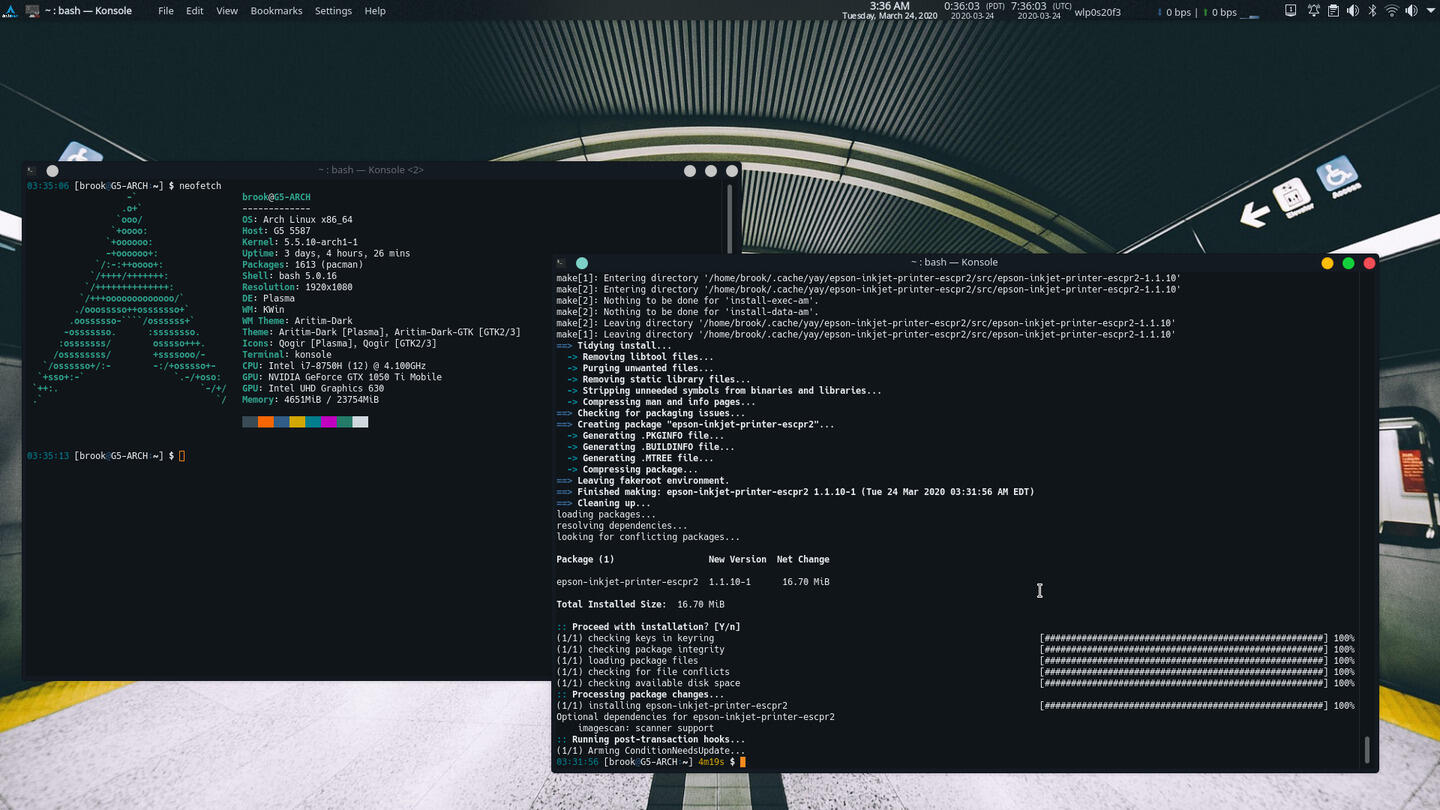Open the Edit menu
Image resolution: width=1440 pixels, height=810 pixels.
point(195,11)
